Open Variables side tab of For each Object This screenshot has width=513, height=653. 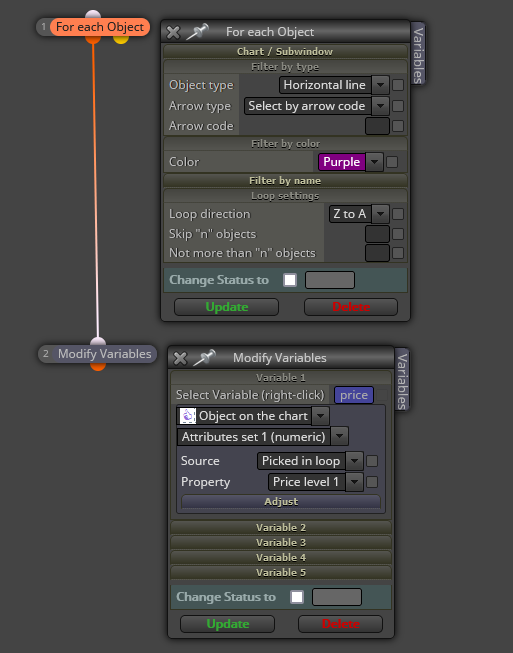click(418, 54)
